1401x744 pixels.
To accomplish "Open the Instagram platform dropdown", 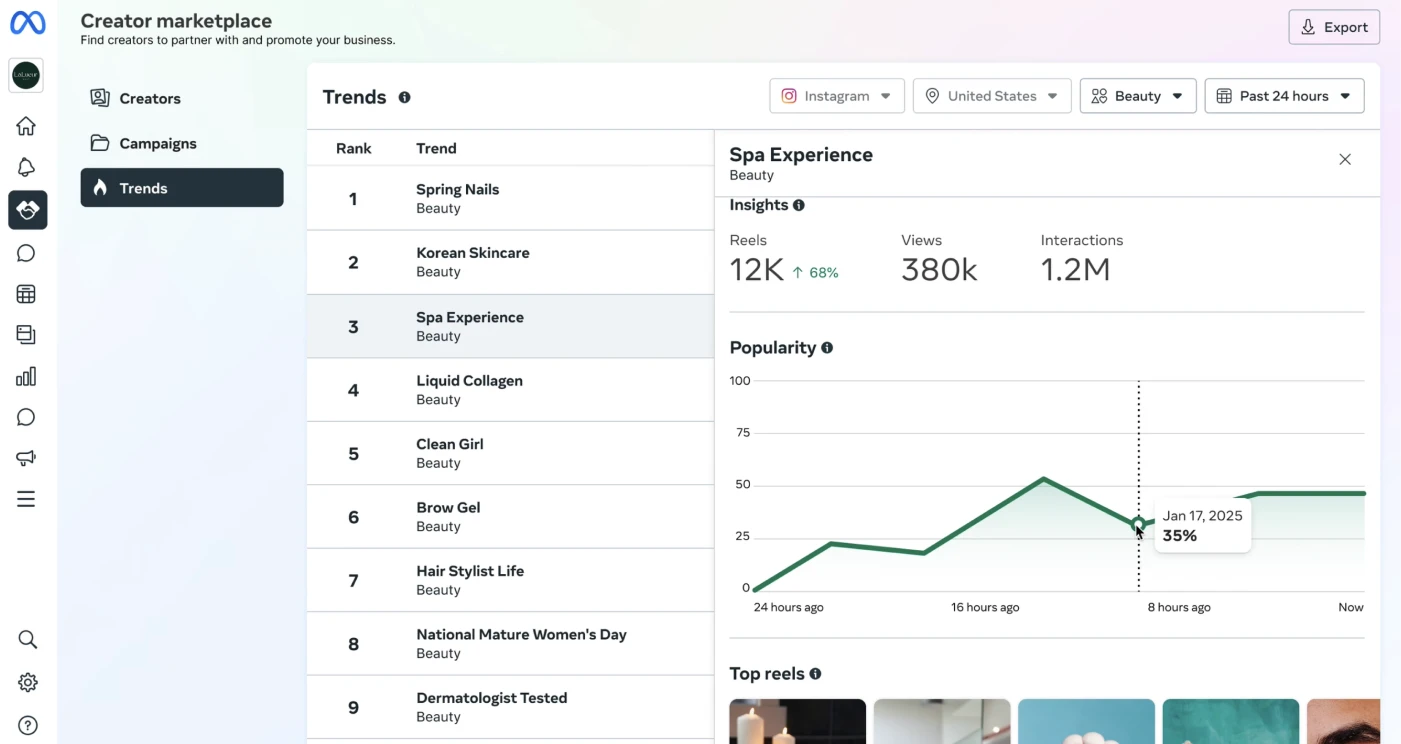I will click(x=837, y=96).
